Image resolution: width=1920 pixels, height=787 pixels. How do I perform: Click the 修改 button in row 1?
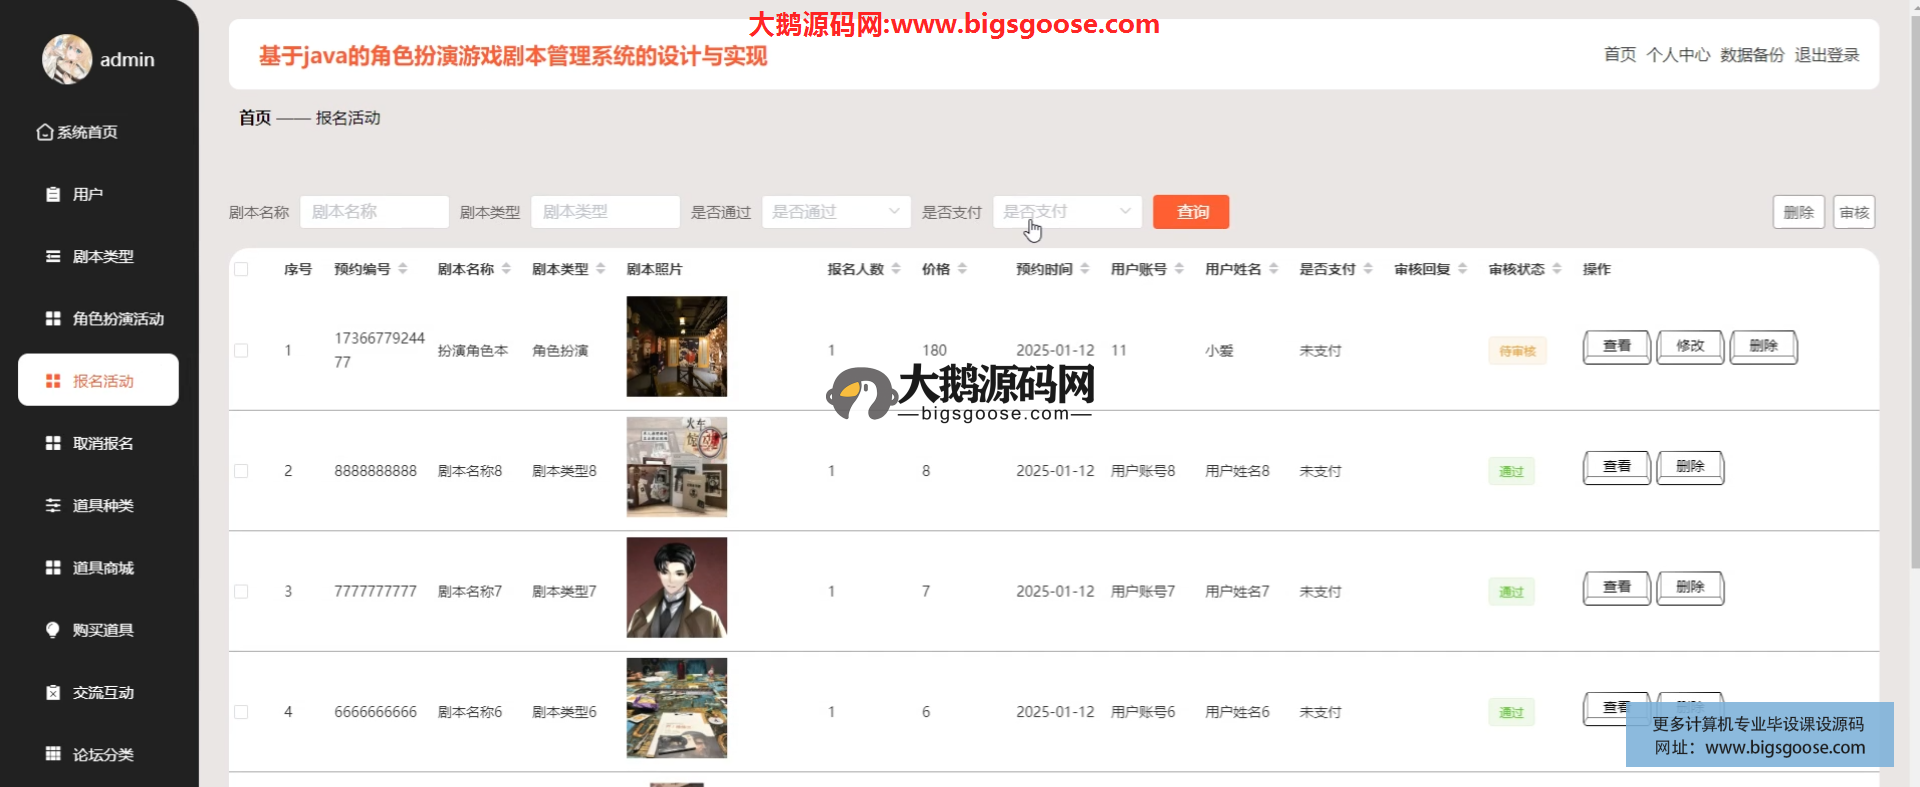coord(1689,346)
